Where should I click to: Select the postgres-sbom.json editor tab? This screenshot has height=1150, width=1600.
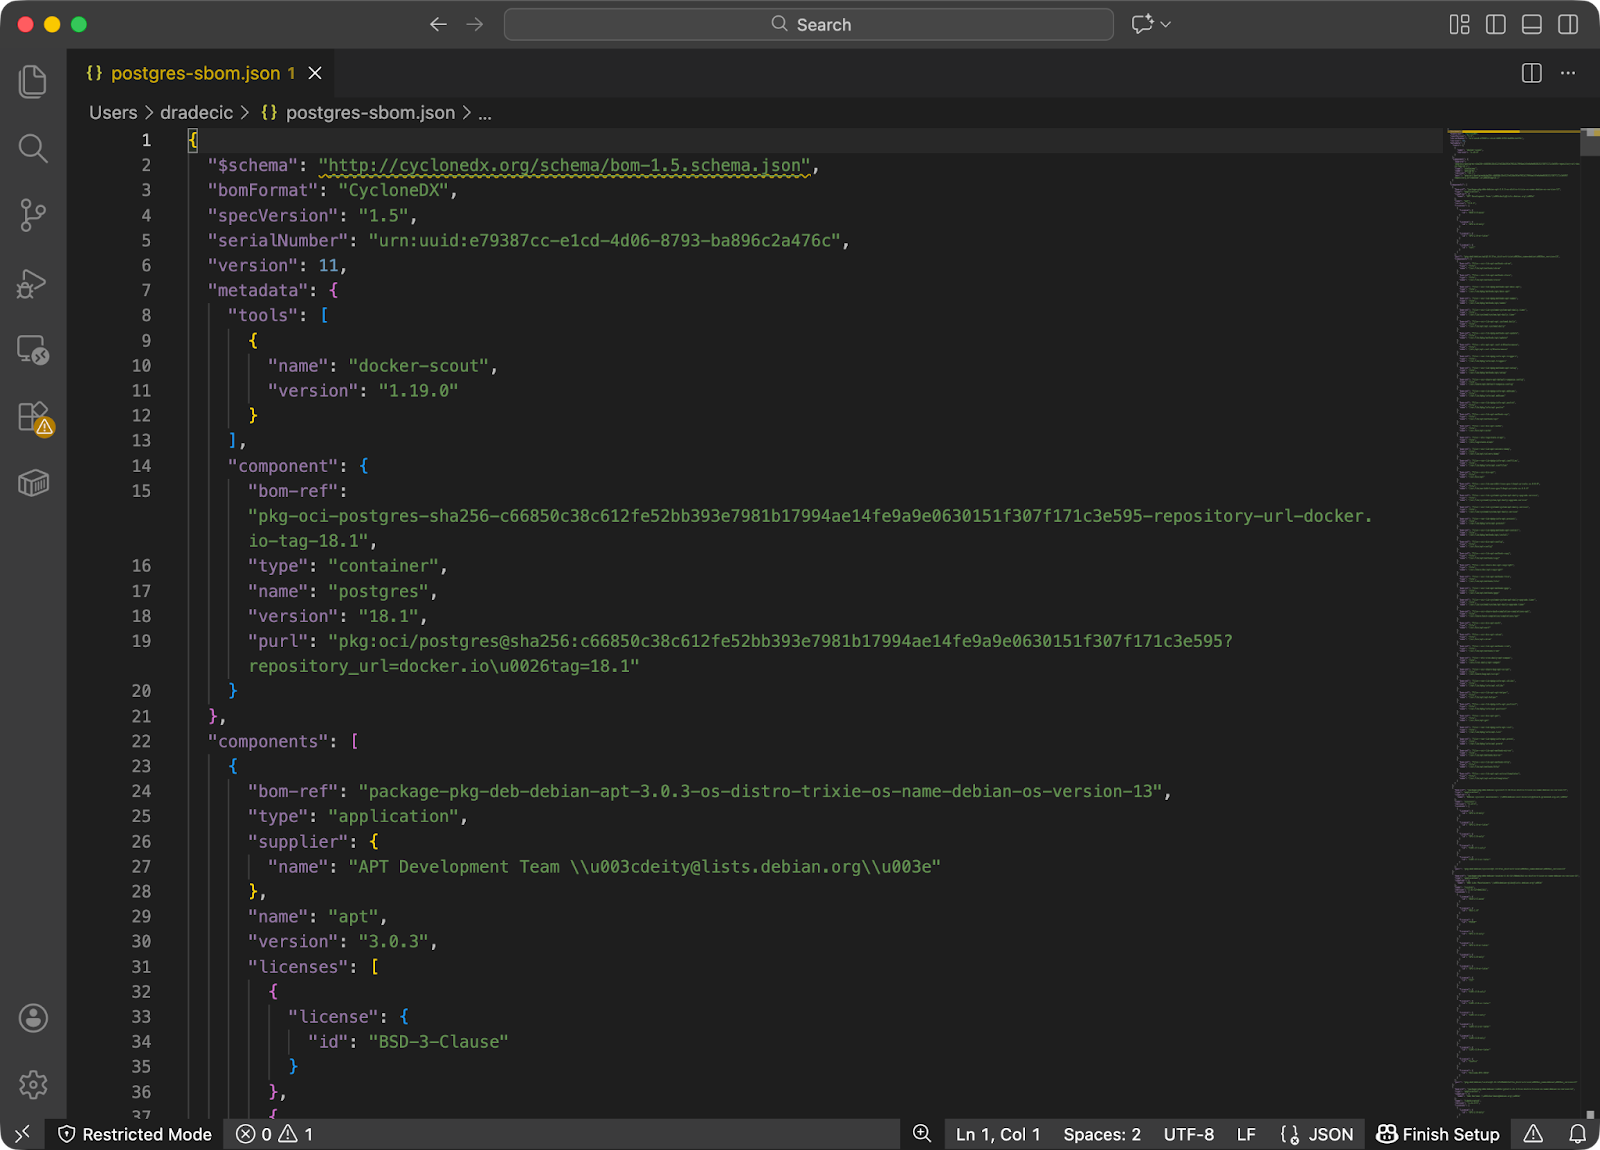tap(201, 73)
